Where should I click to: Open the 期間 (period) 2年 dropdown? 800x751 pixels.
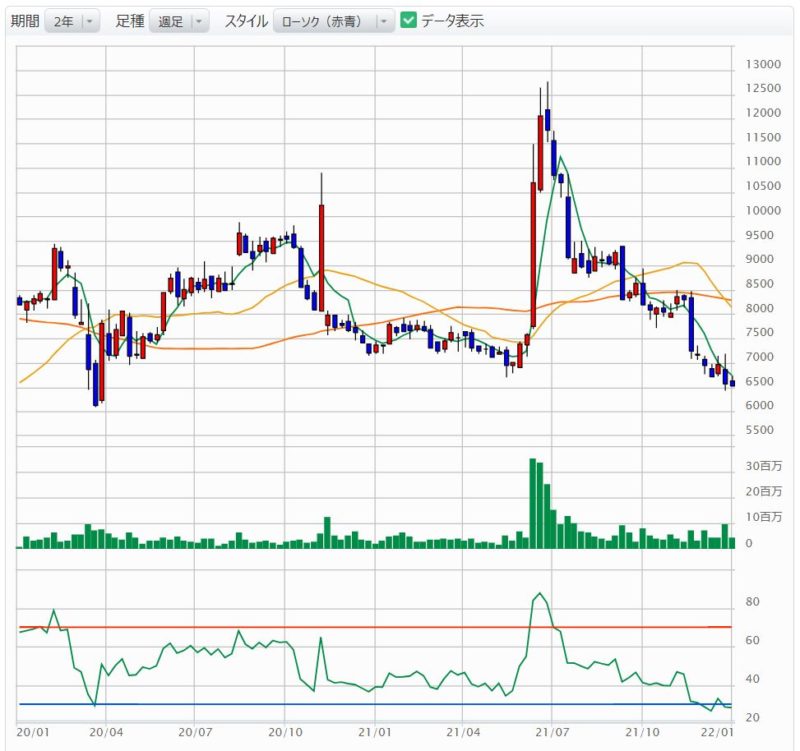pos(72,21)
